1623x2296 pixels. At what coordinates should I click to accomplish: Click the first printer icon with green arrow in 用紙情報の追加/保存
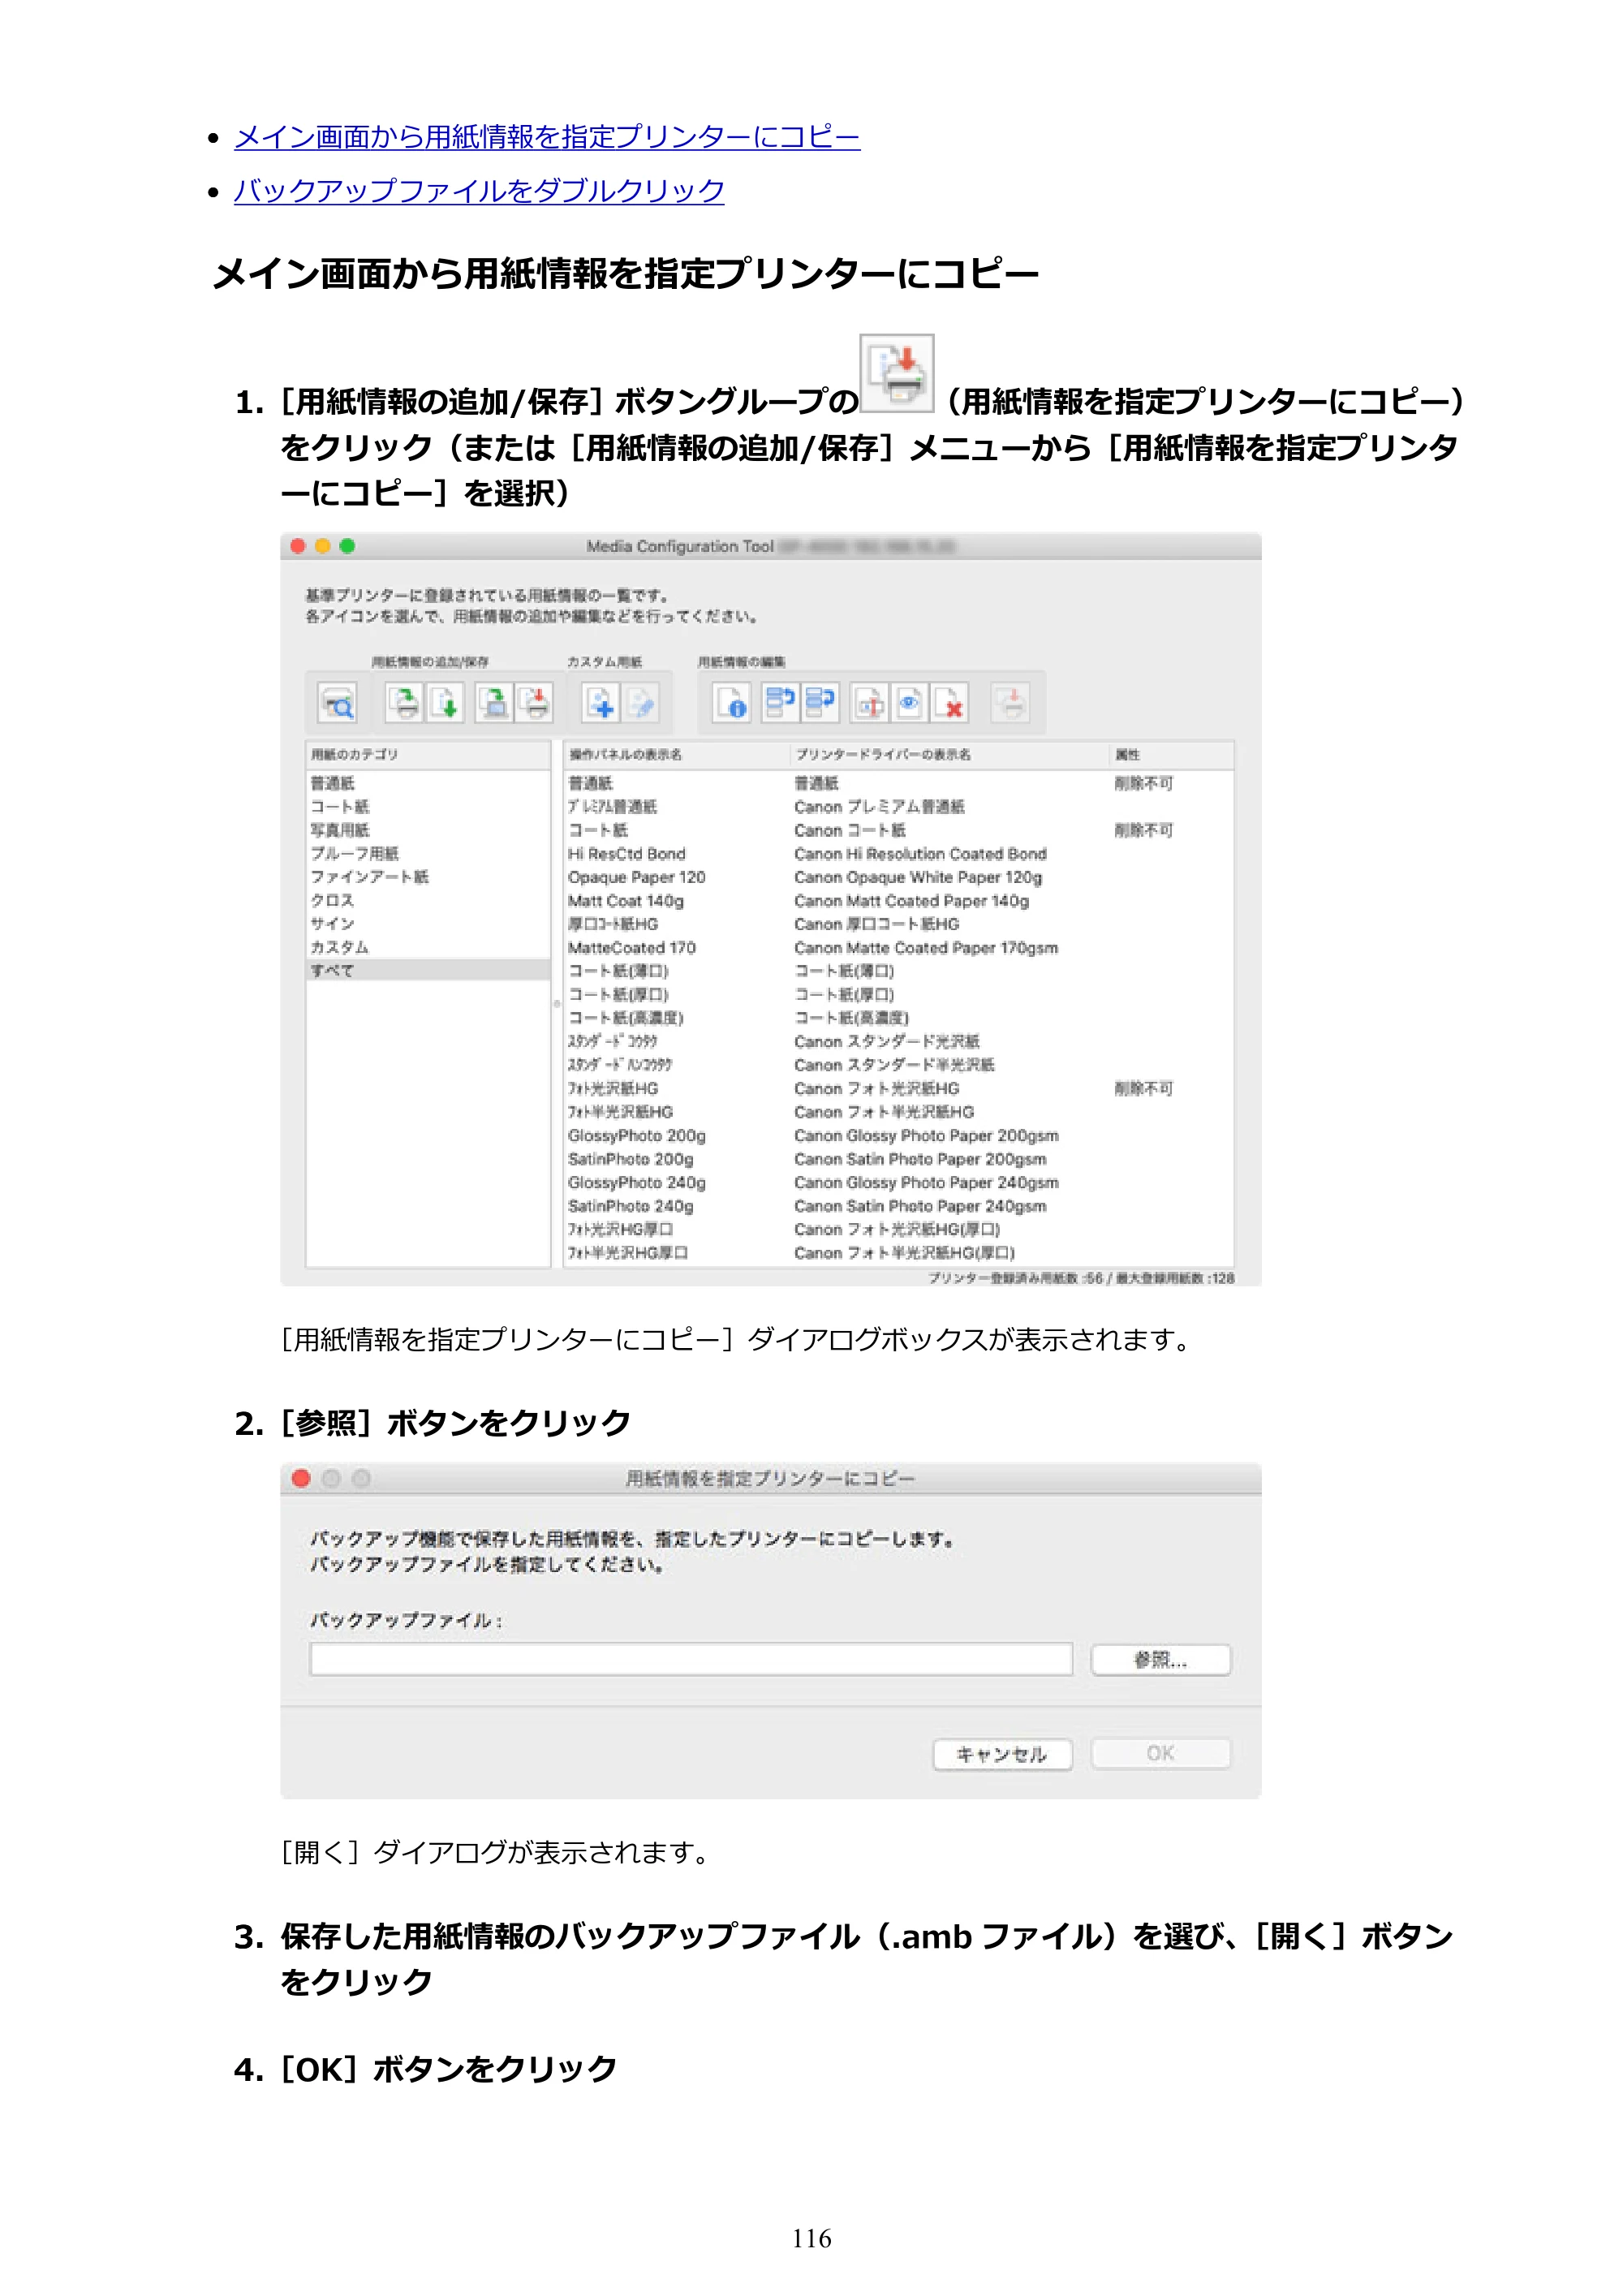[405, 702]
